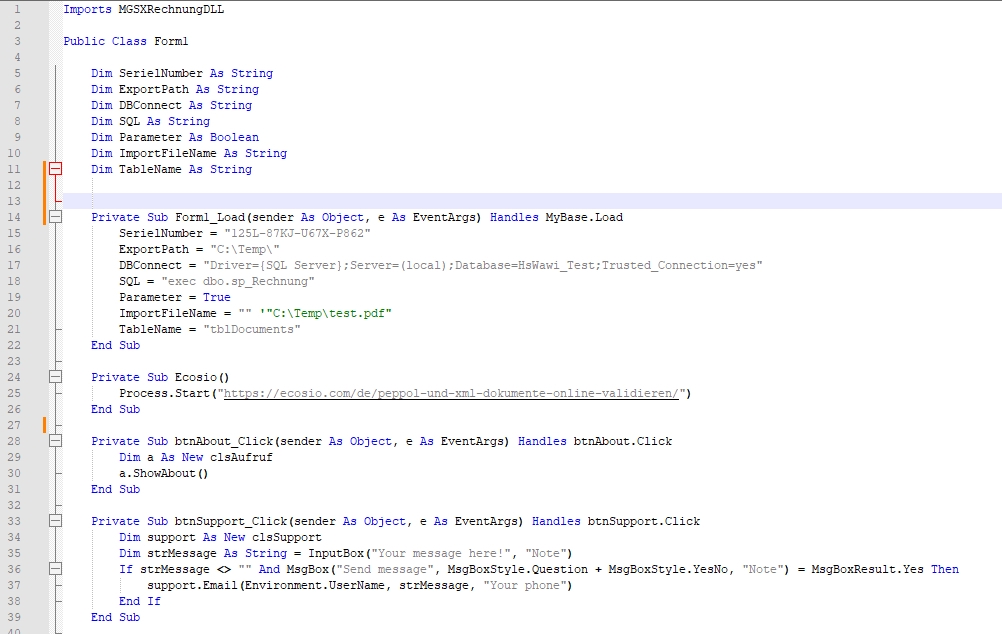Click the text "Imports MGSXRechnungDLL"
This screenshot has width=1002, height=634.
click(144, 9)
